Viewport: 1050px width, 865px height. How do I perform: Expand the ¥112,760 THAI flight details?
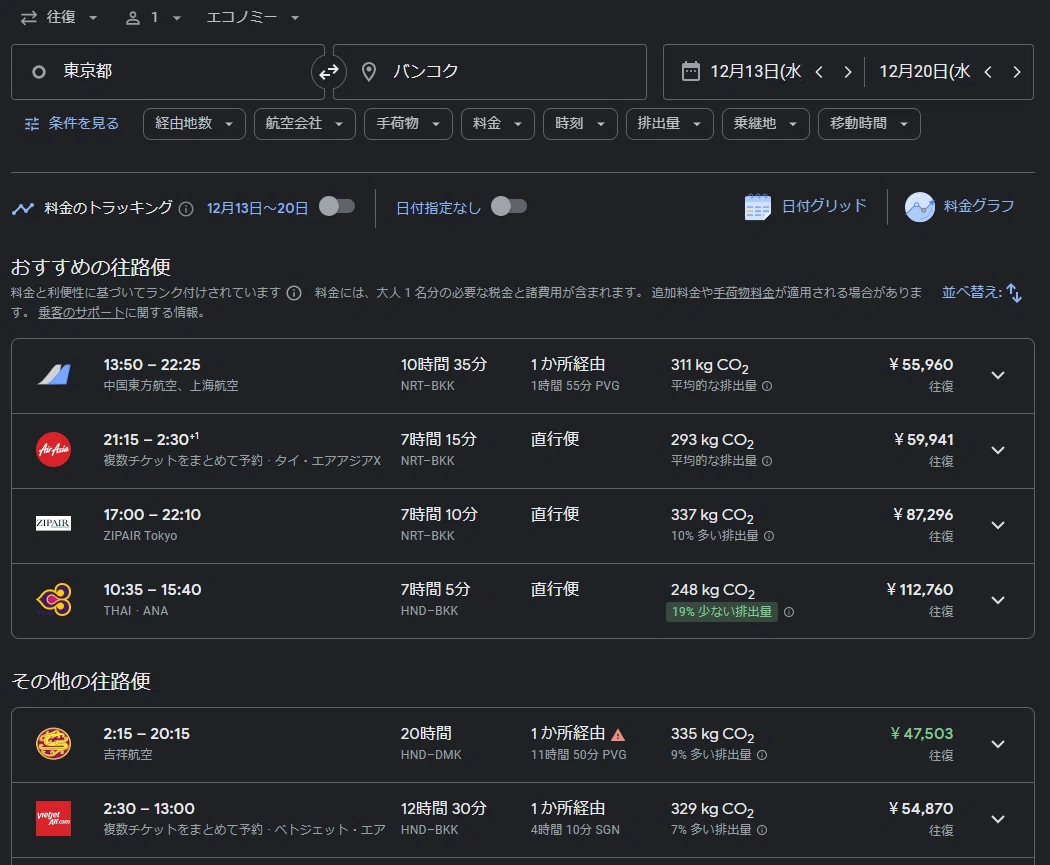(998, 601)
